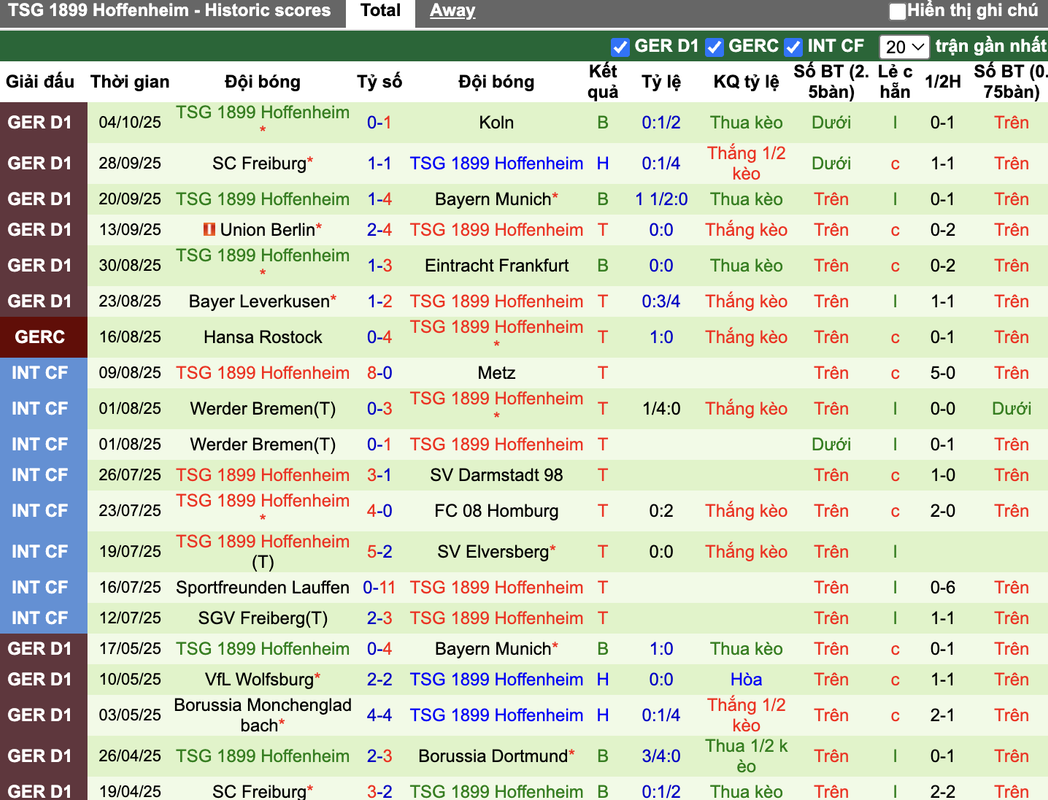Open TSG 1899 Hoffenheim link in Metz row

point(263,373)
